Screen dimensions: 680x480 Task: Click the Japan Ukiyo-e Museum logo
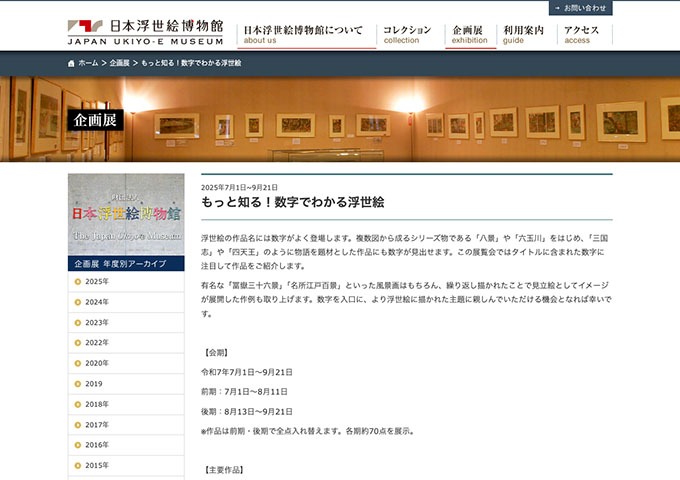point(146,32)
